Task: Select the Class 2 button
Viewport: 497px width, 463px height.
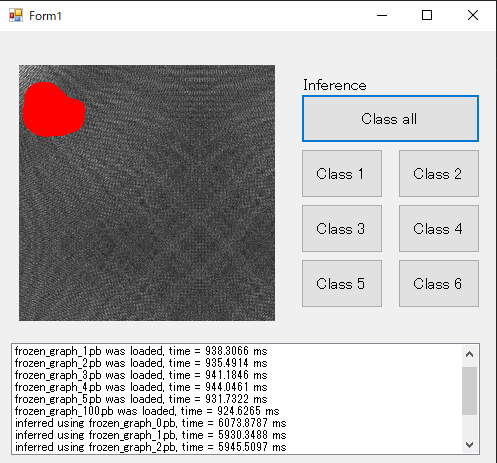Action: pyautogui.click(x=439, y=173)
